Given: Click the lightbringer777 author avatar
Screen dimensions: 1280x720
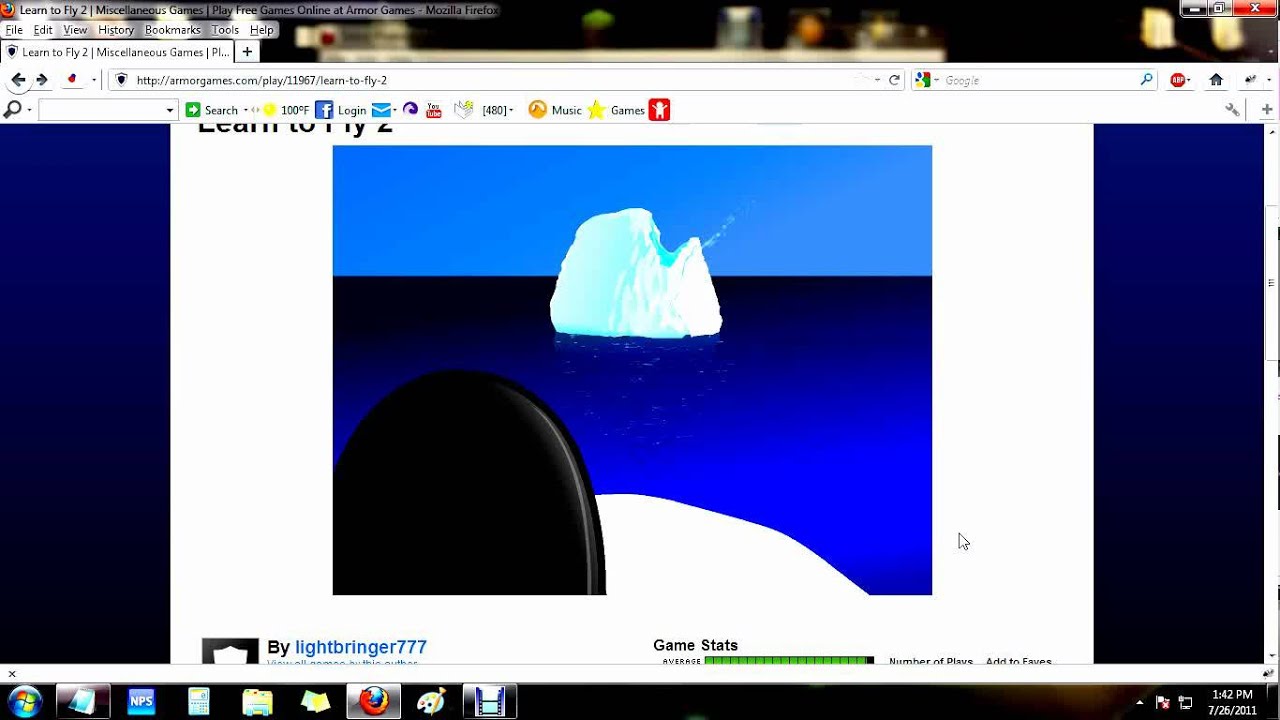Looking at the screenshot, I should click(230, 652).
